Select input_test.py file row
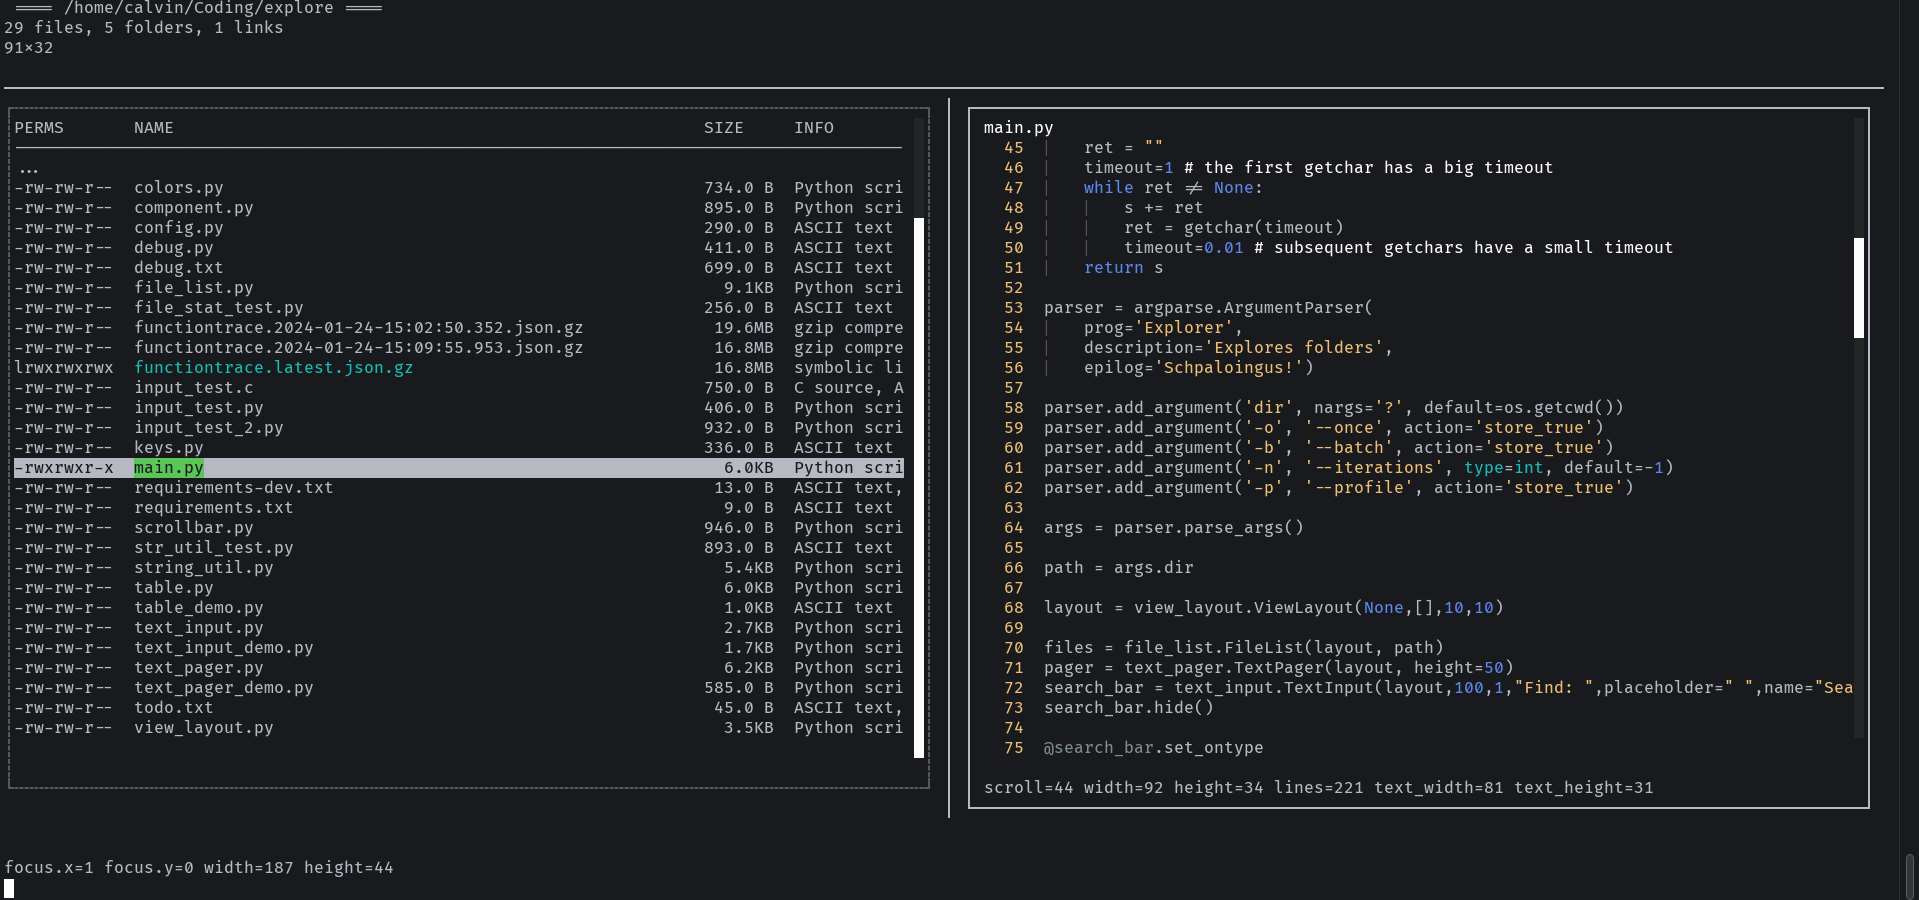 [458, 408]
